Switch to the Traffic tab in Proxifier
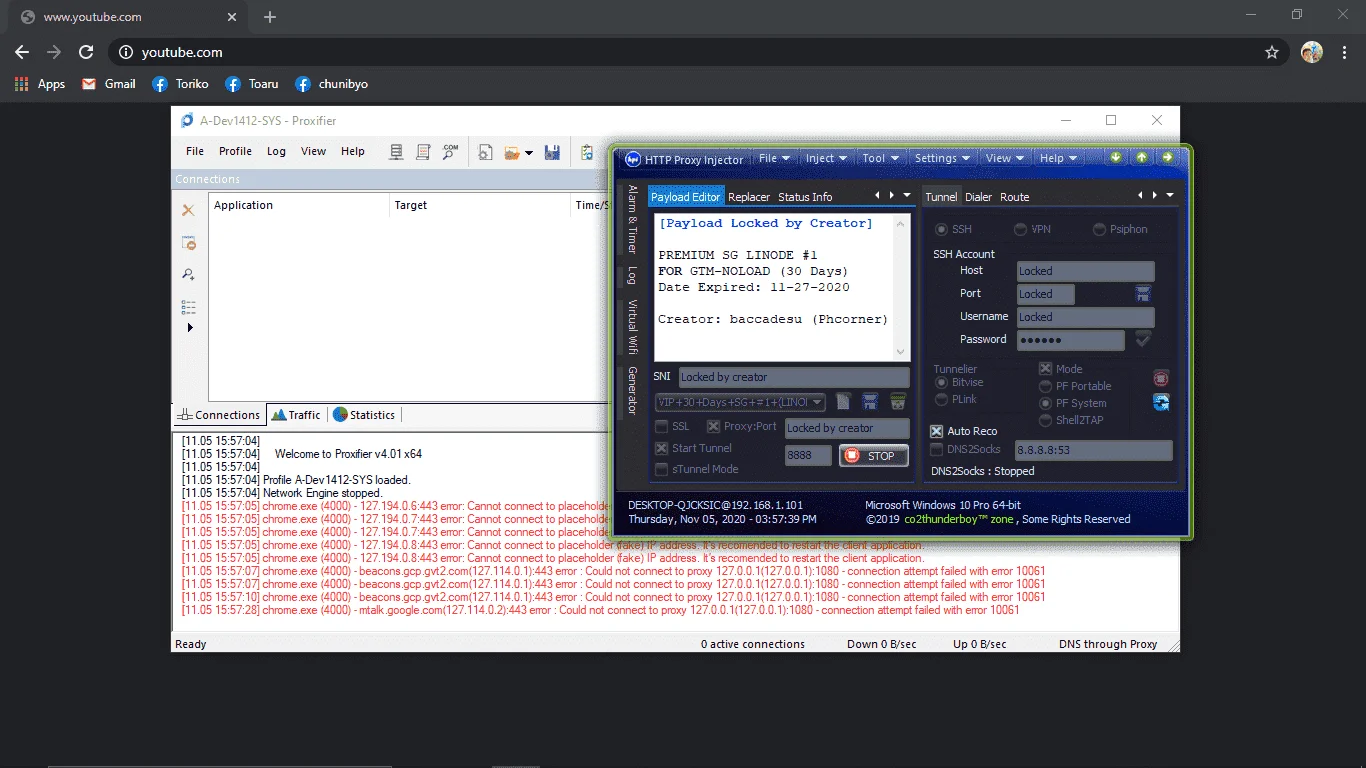 point(296,415)
